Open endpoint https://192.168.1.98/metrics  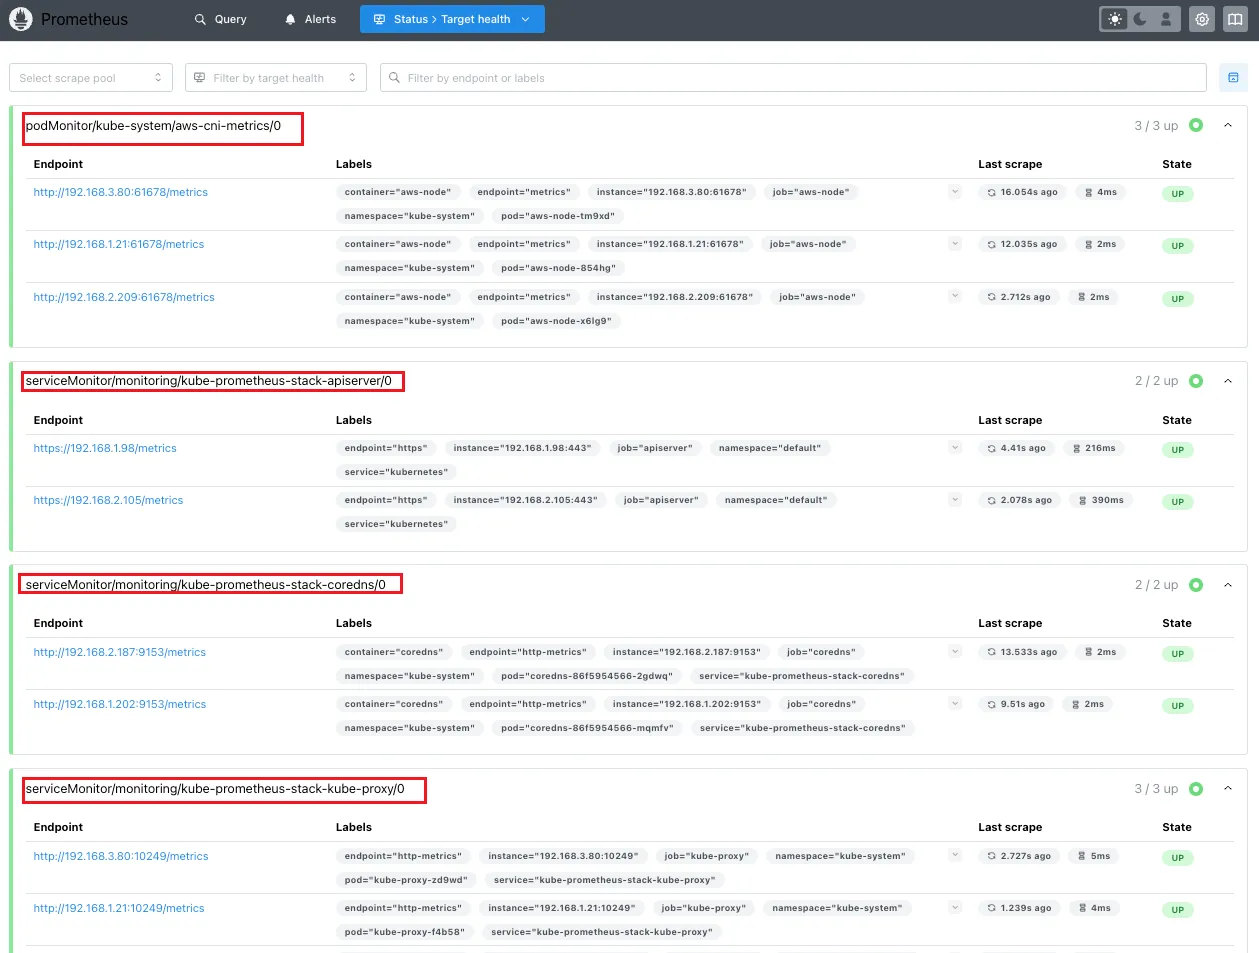point(105,448)
